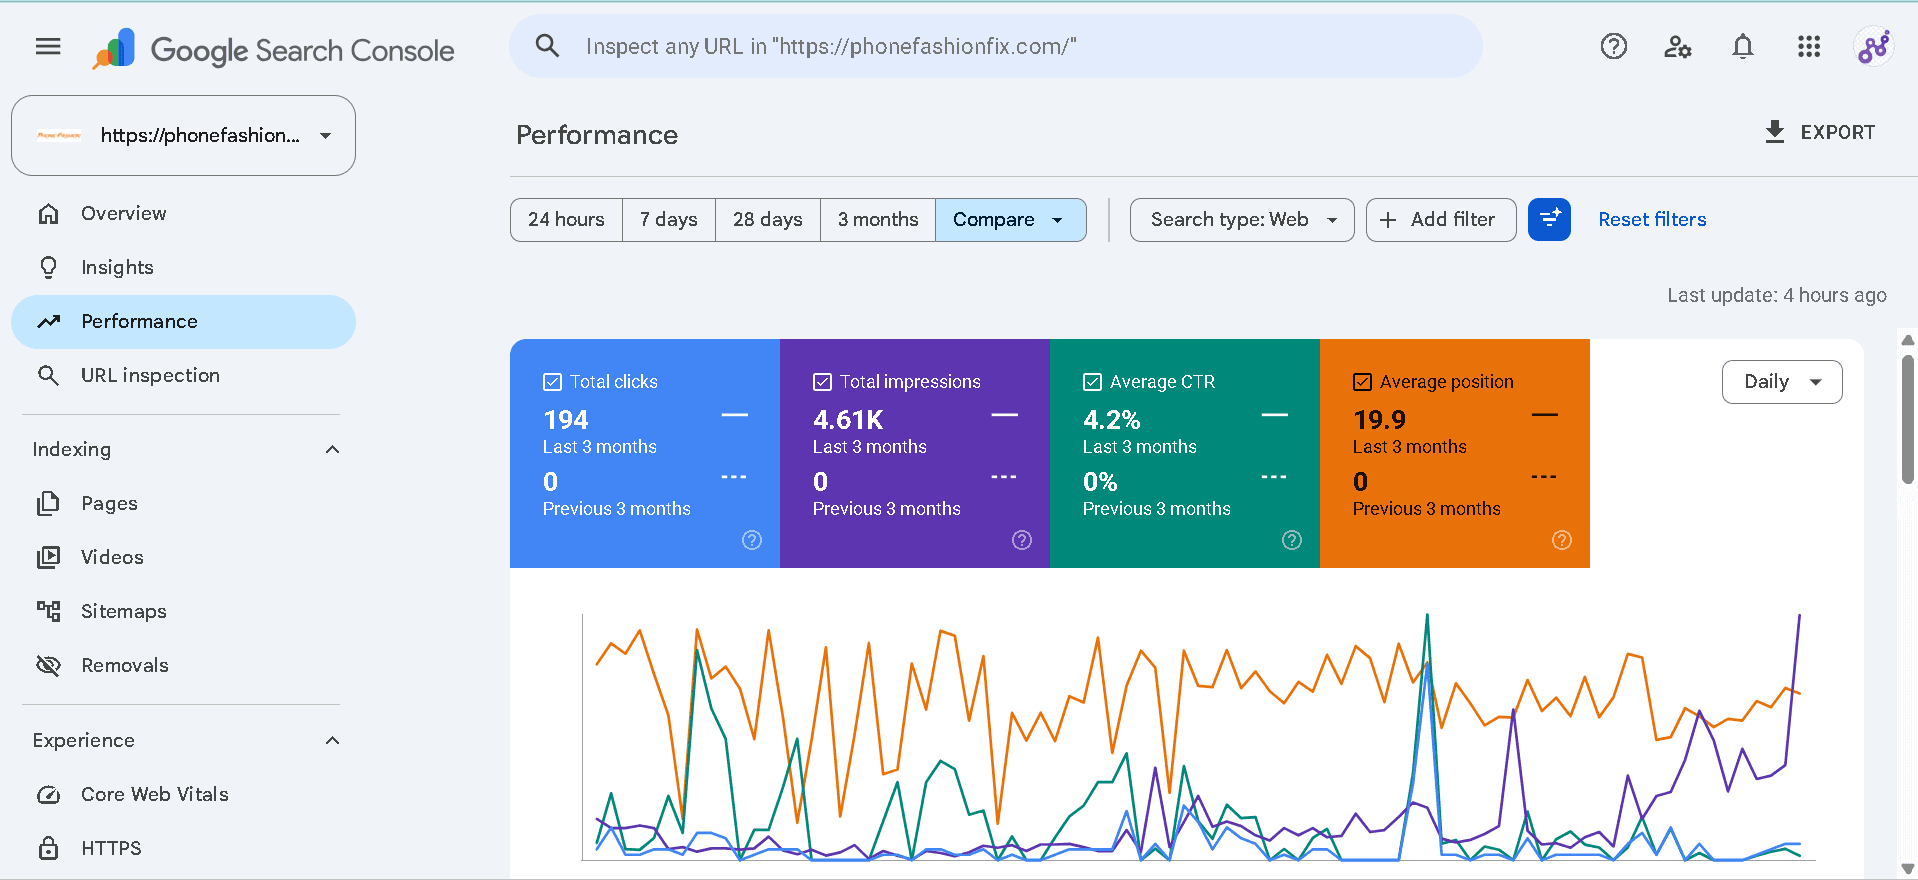Image resolution: width=1918 pixels, height=880 pixels.
Task: Open the main hamburger menu
Action: click(48, 46)
